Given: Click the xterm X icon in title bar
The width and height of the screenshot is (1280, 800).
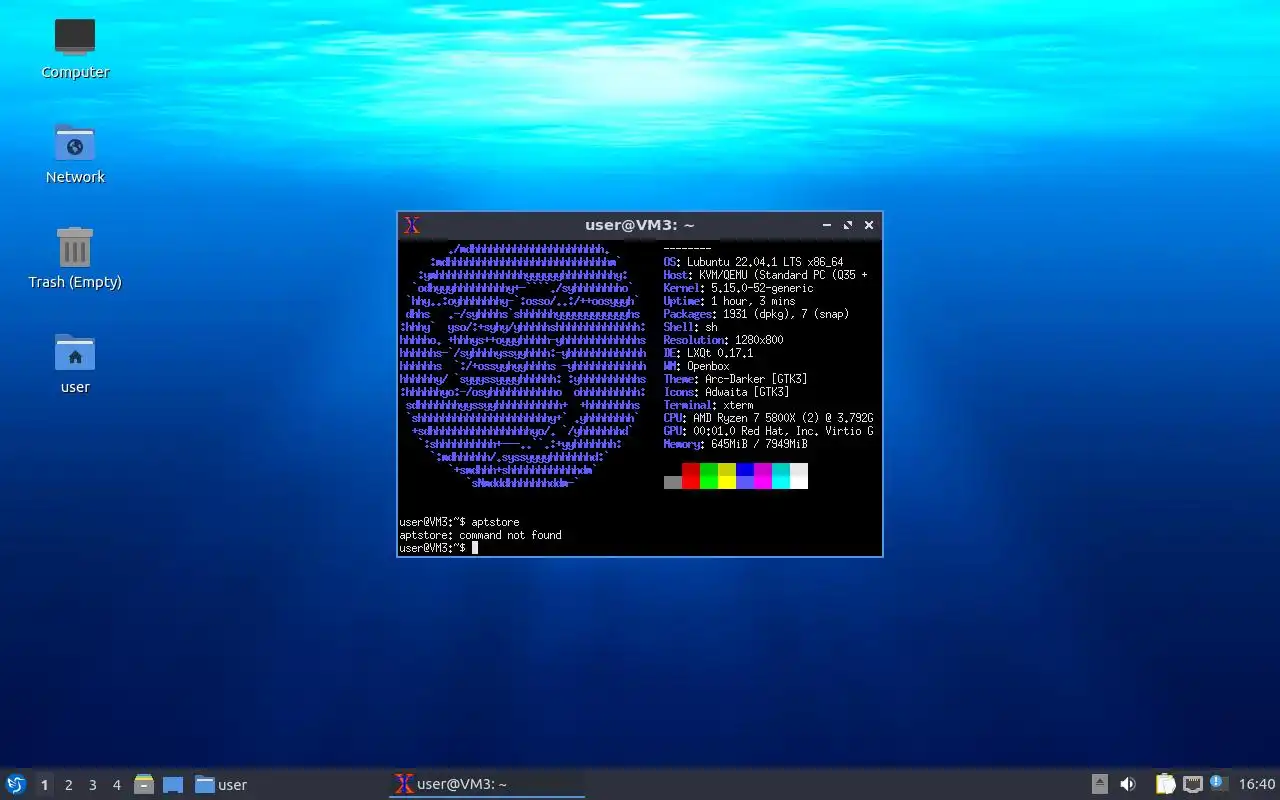Looking at the screenshot, I should (x=411, y=225).
